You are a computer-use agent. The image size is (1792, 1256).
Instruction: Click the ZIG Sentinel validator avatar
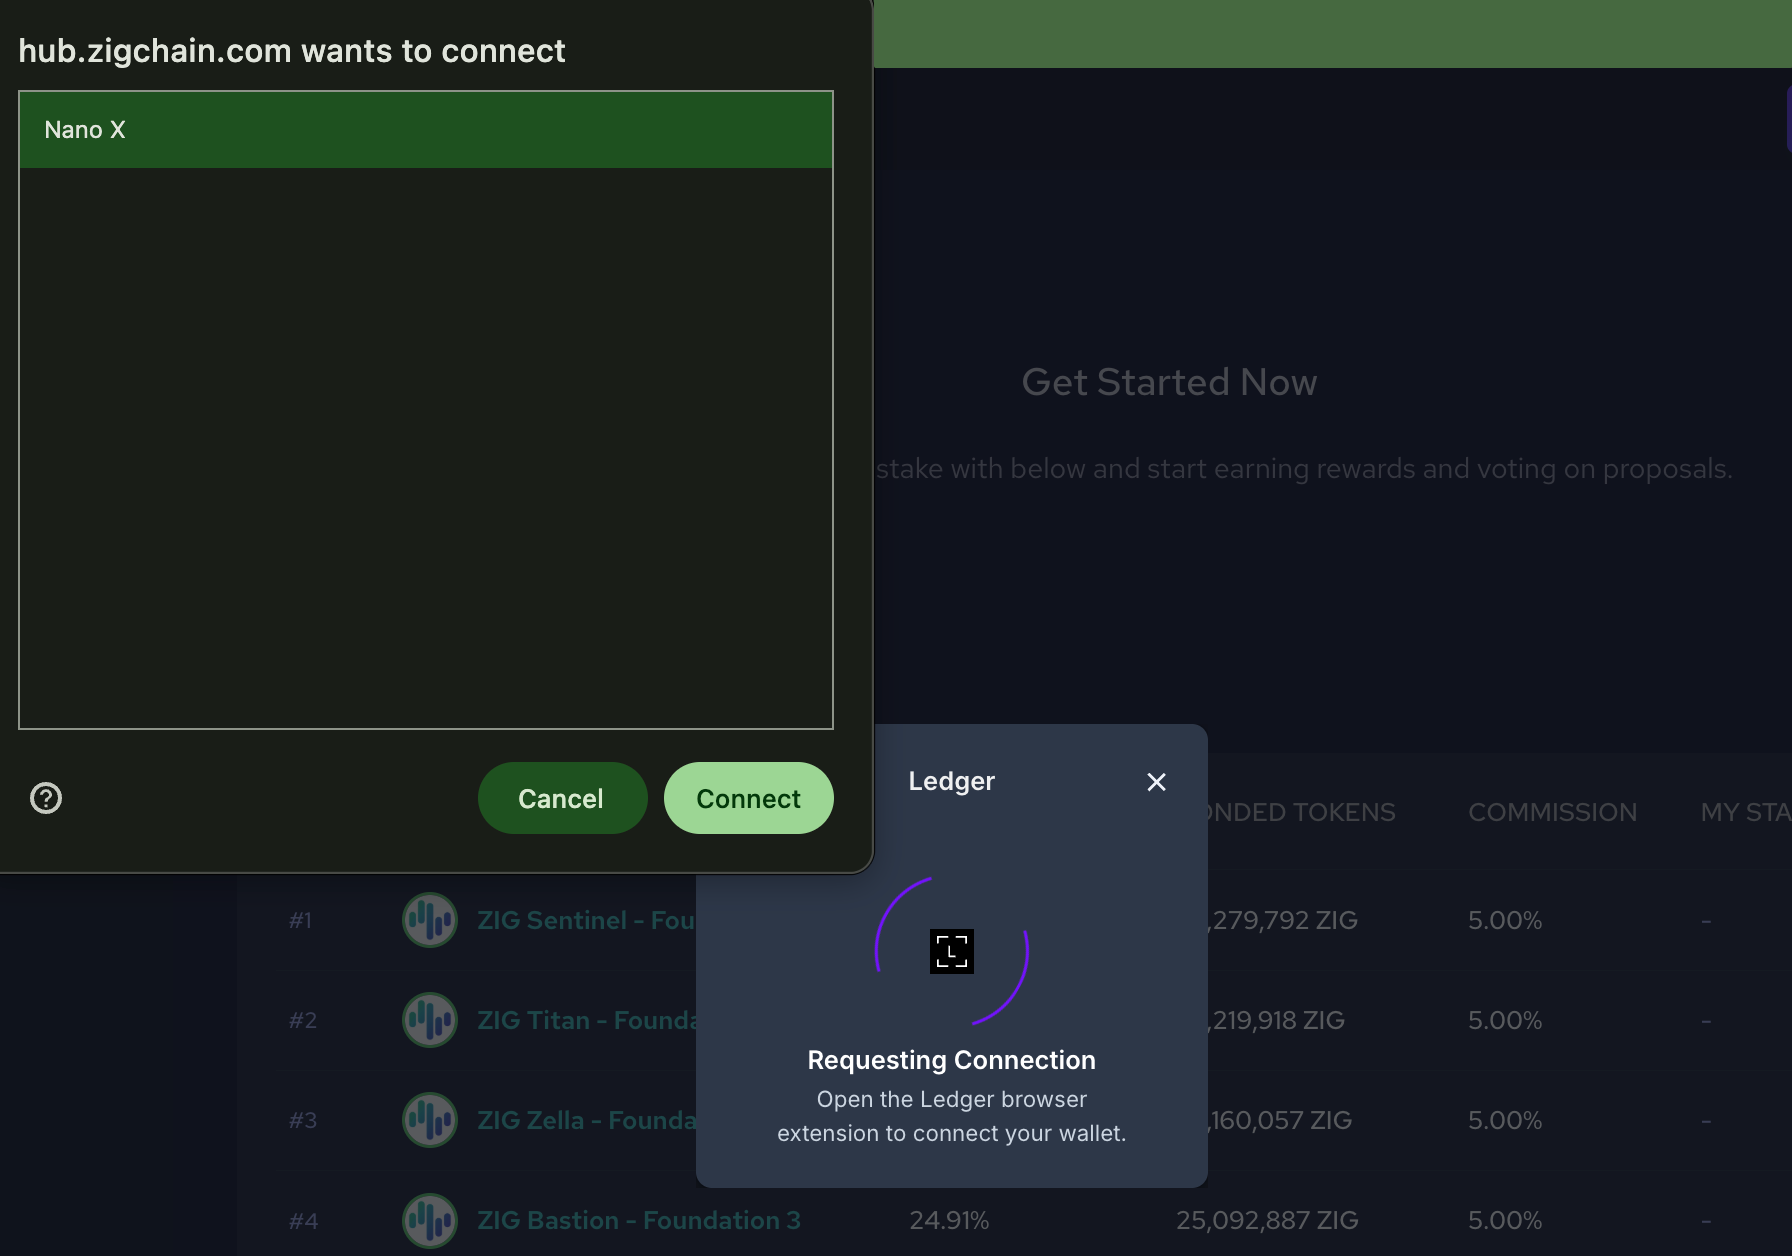point(429,920)
